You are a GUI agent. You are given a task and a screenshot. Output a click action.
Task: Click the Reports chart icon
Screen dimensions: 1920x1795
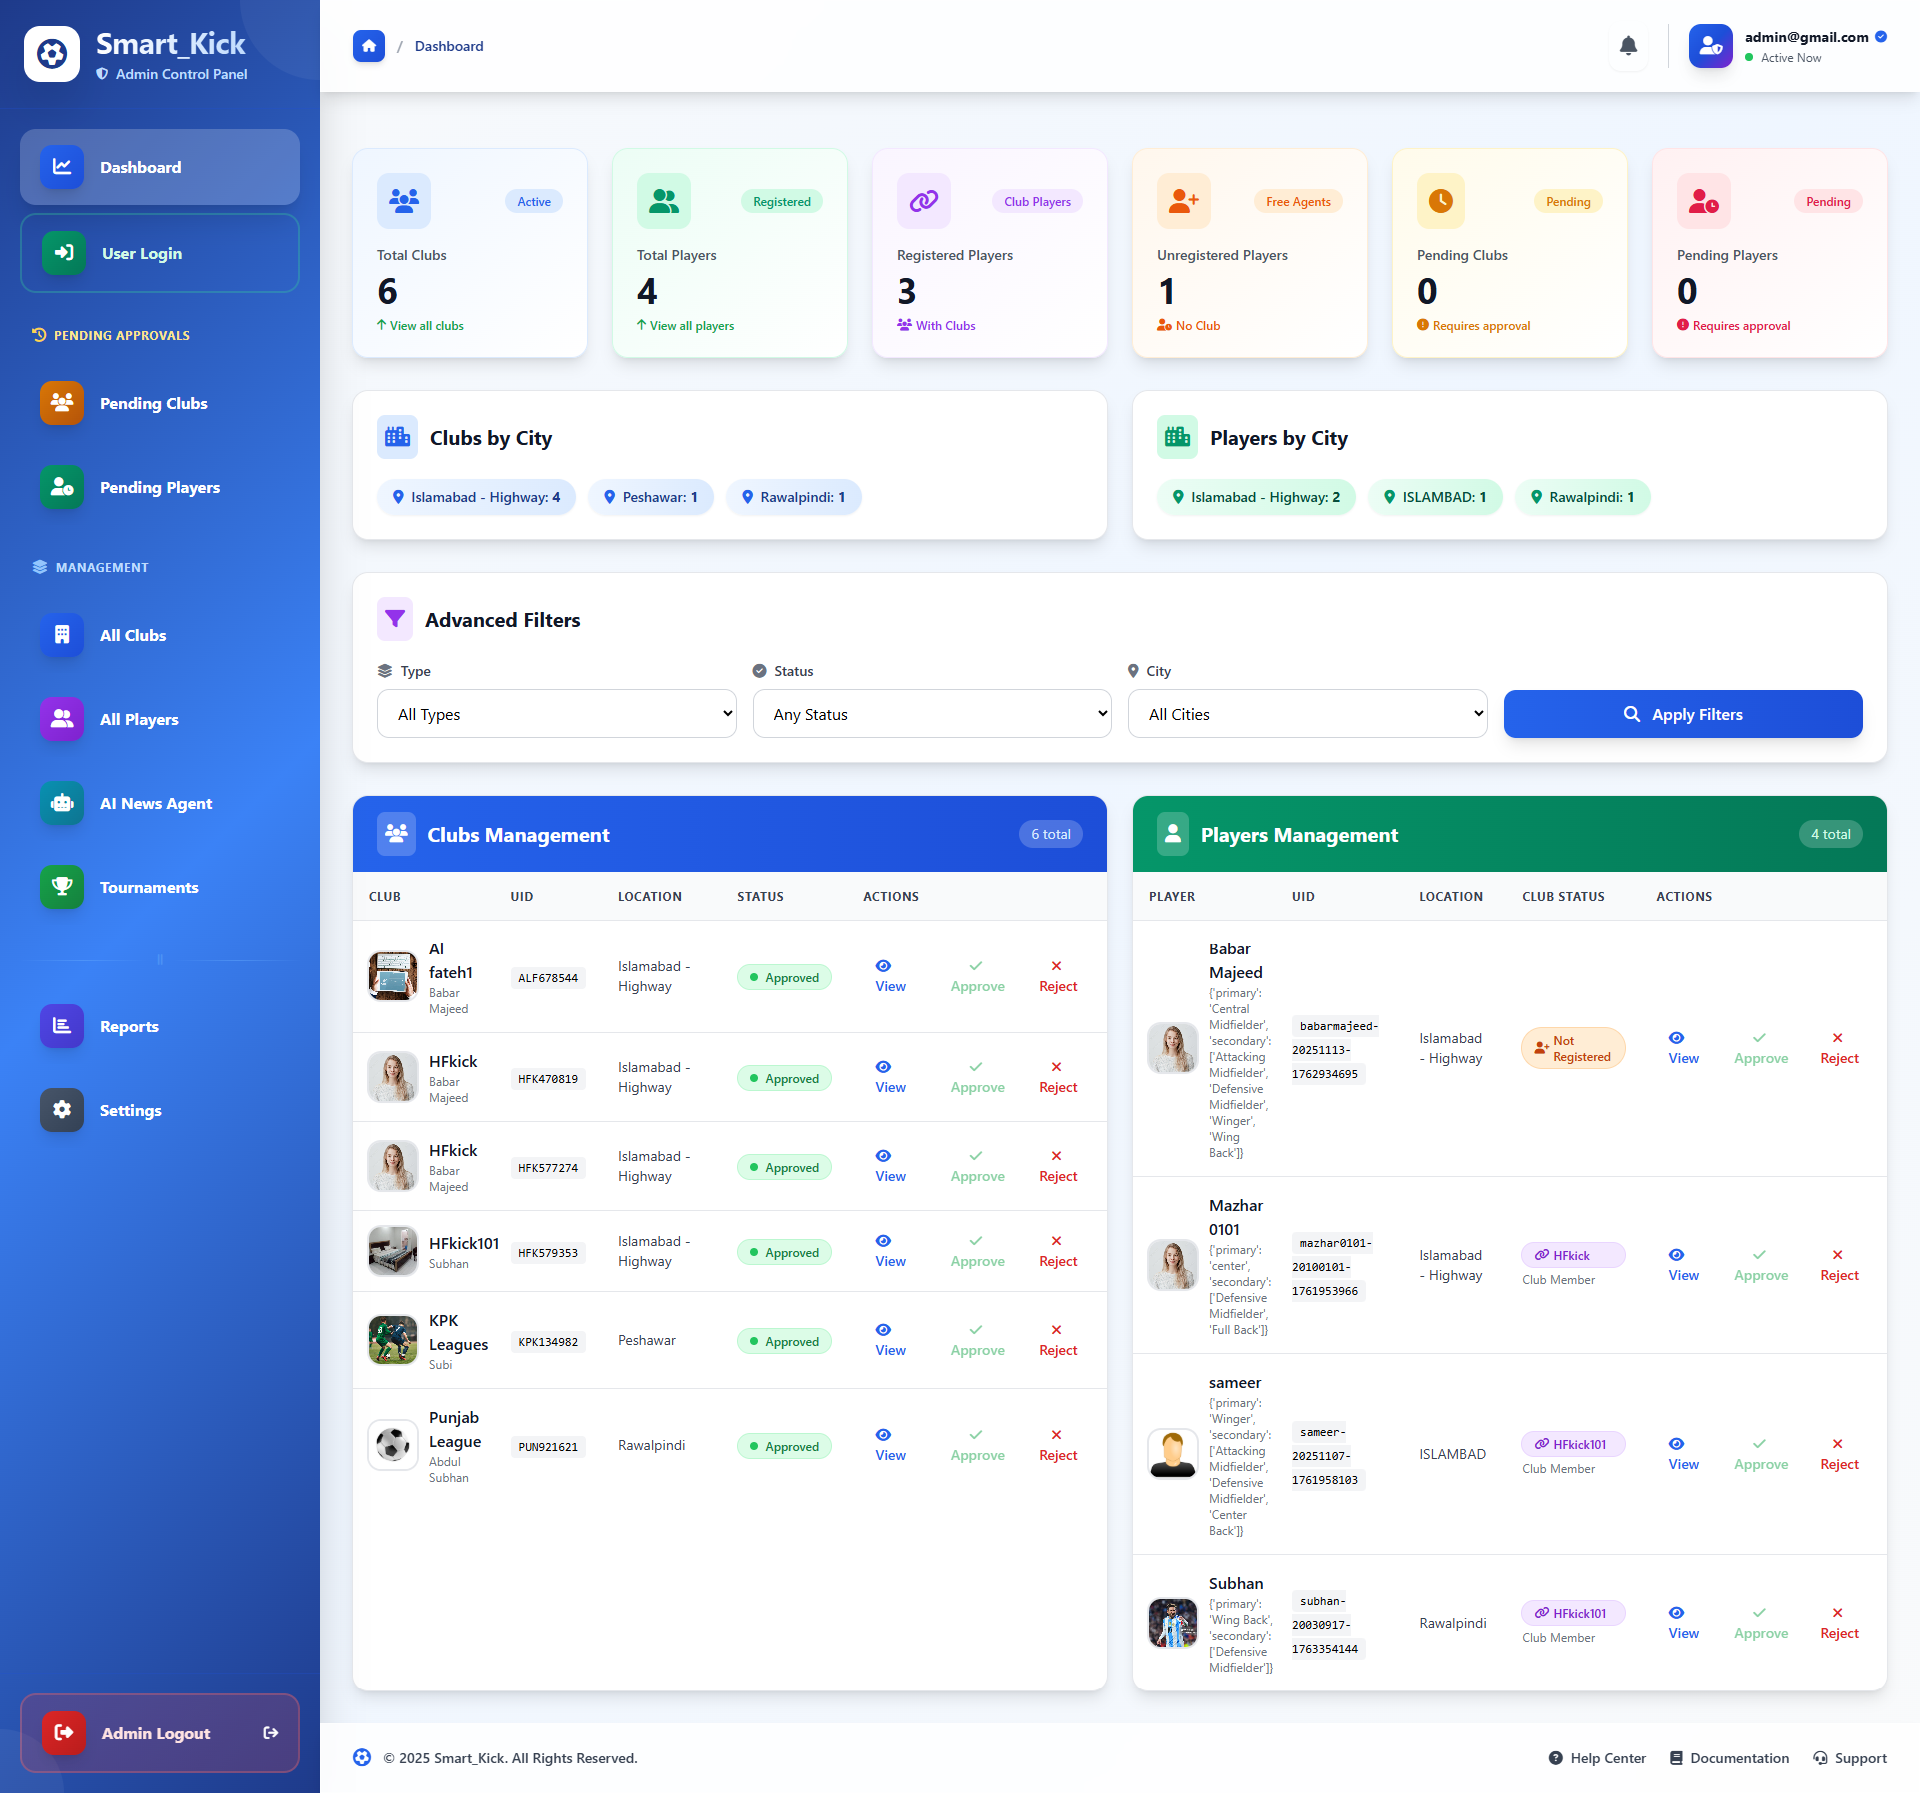point(62,1026)
